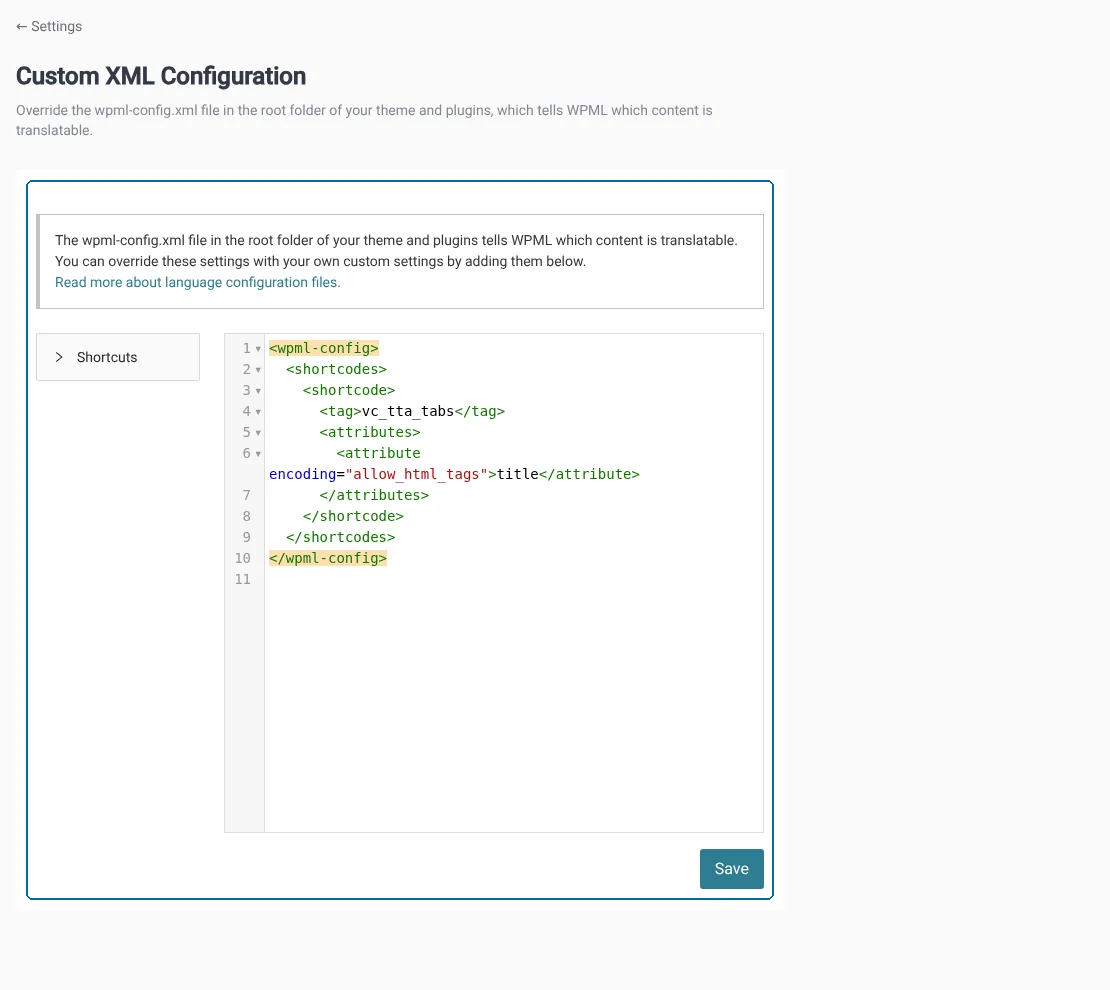Click the closing </wpml-config> tag
This screenshot has width=1110, height=990.
pos(328,558)
